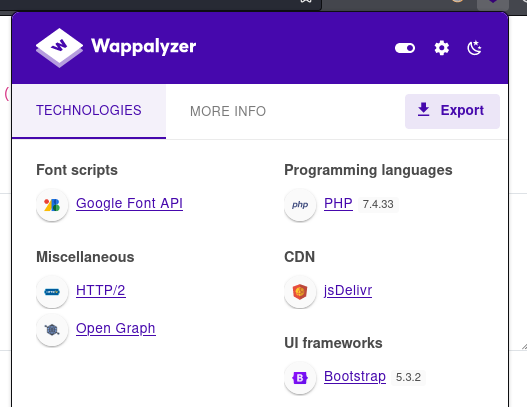Click the HTTP/2 icon

[52, 292]
